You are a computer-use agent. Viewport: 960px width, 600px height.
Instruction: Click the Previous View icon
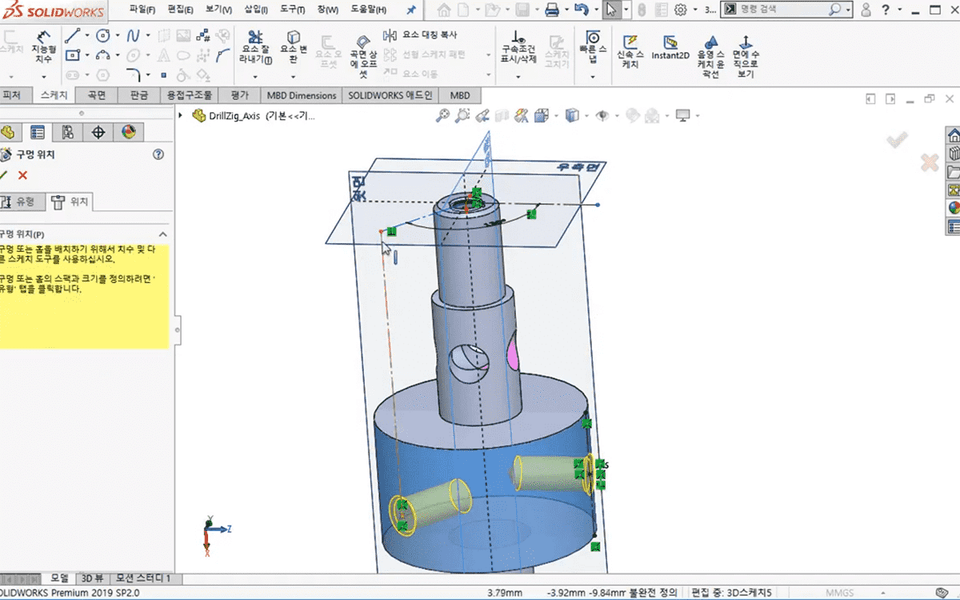(482, 115)
